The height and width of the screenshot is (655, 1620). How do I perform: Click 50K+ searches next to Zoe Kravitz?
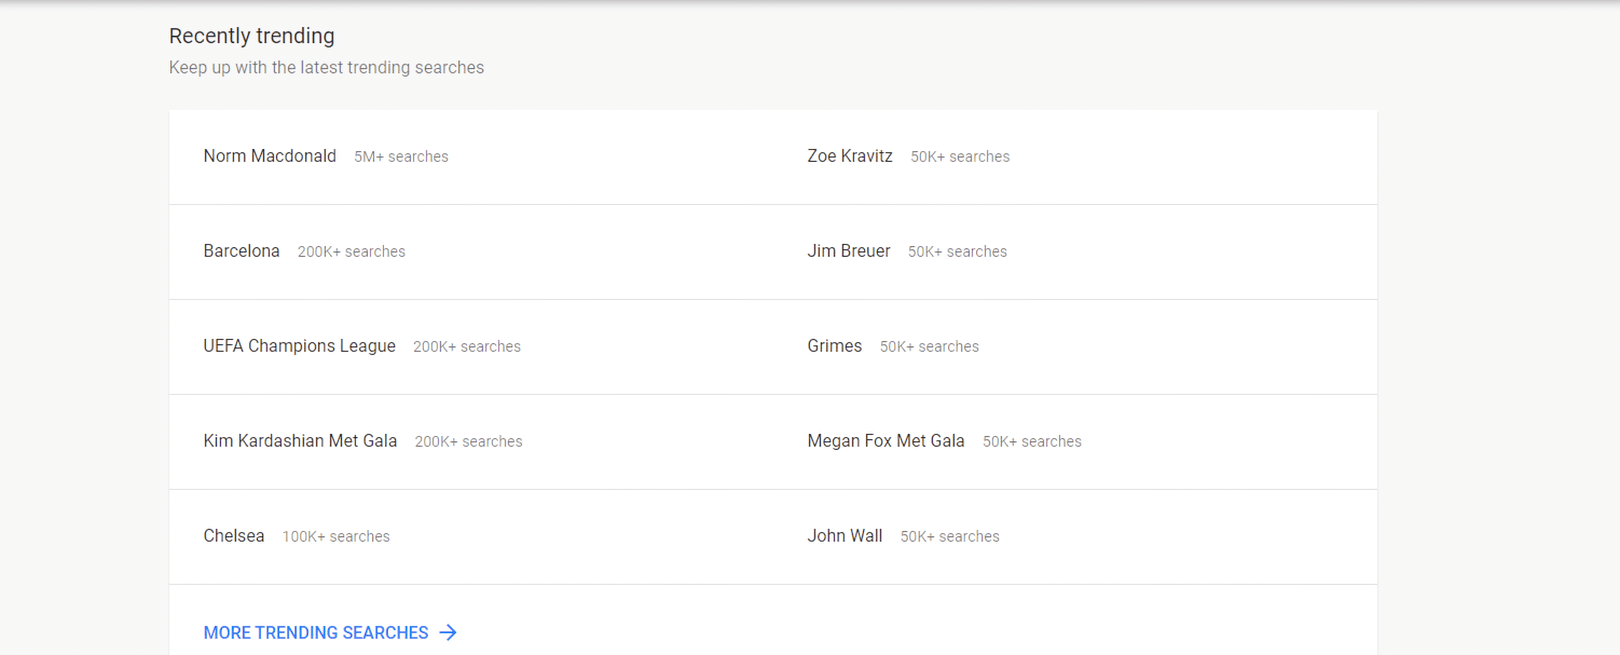point(959,157)
